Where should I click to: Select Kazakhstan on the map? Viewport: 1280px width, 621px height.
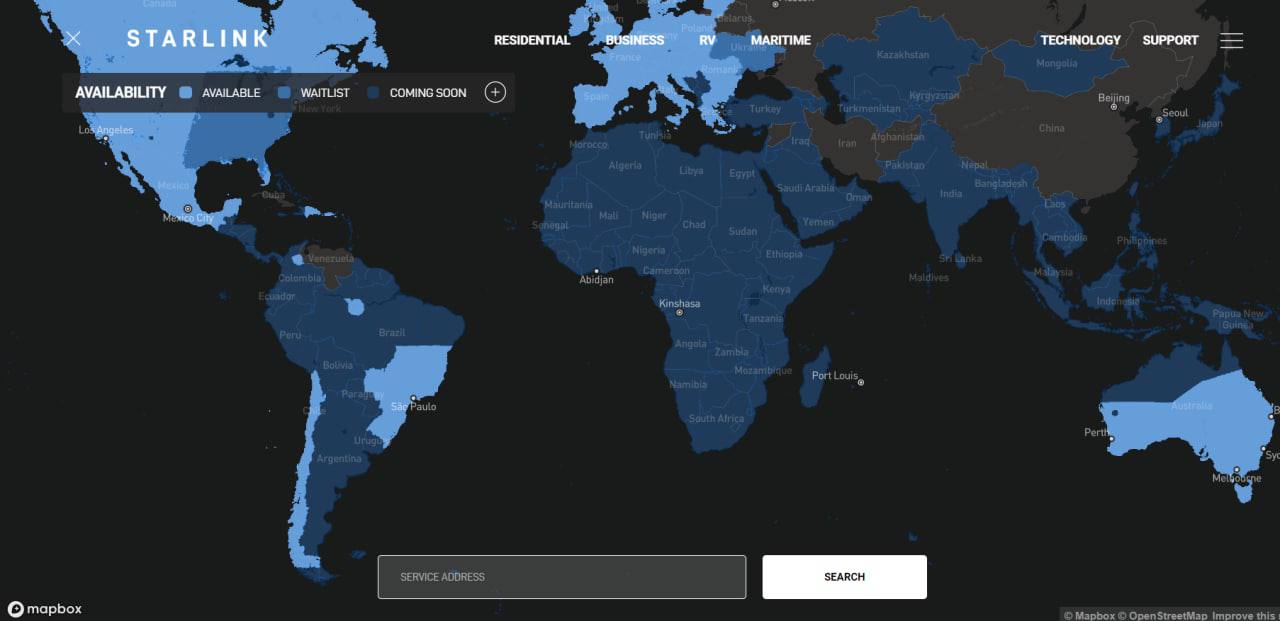[x=903, y=55]
